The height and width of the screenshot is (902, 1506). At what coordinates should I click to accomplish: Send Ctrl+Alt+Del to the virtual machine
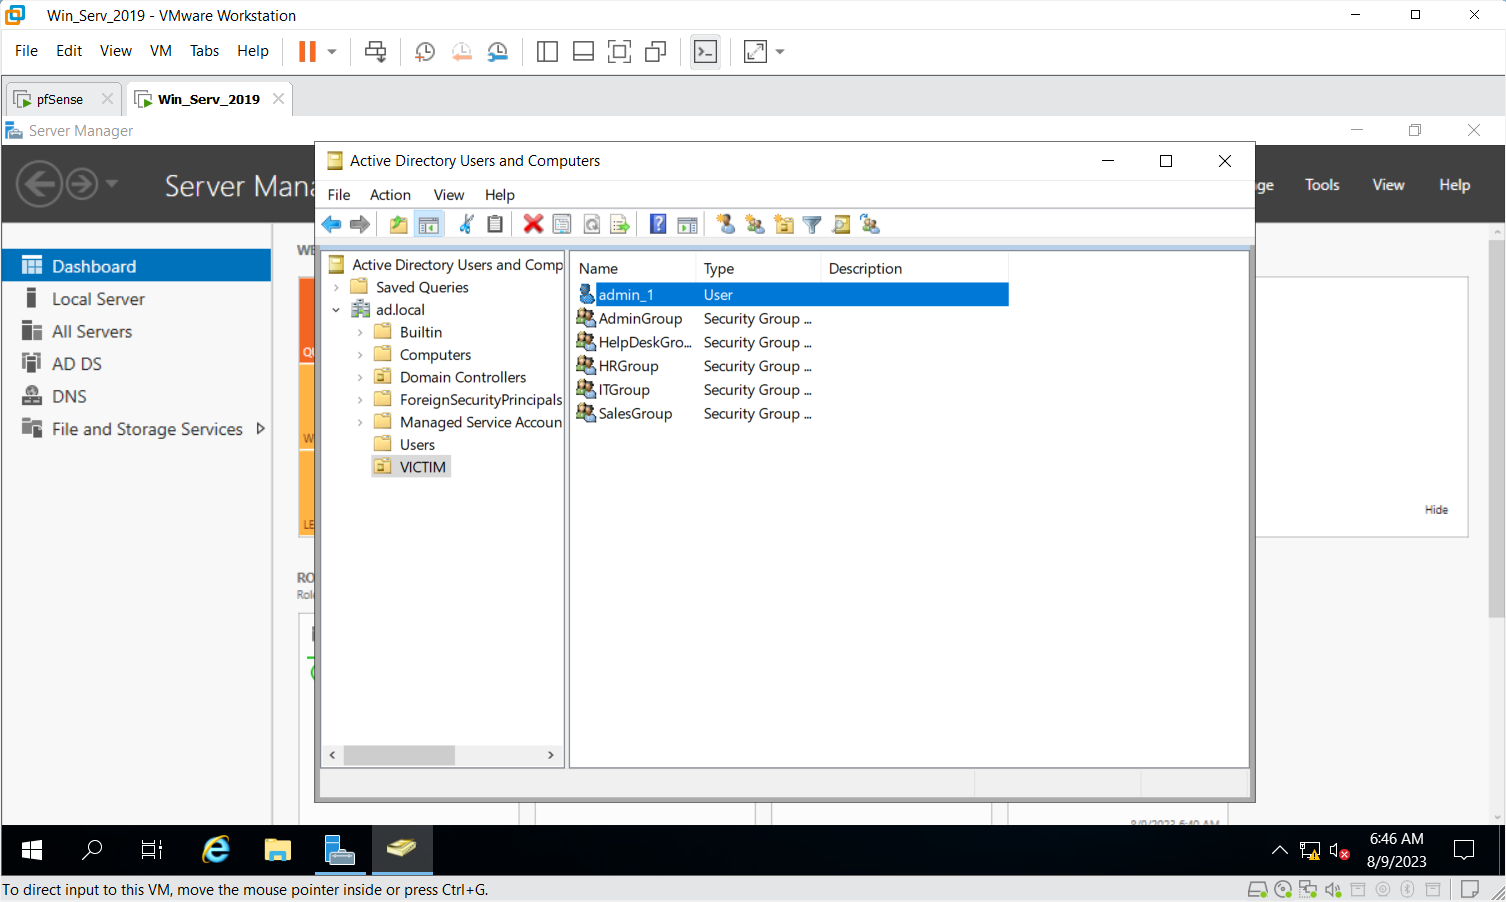point(376,51)
